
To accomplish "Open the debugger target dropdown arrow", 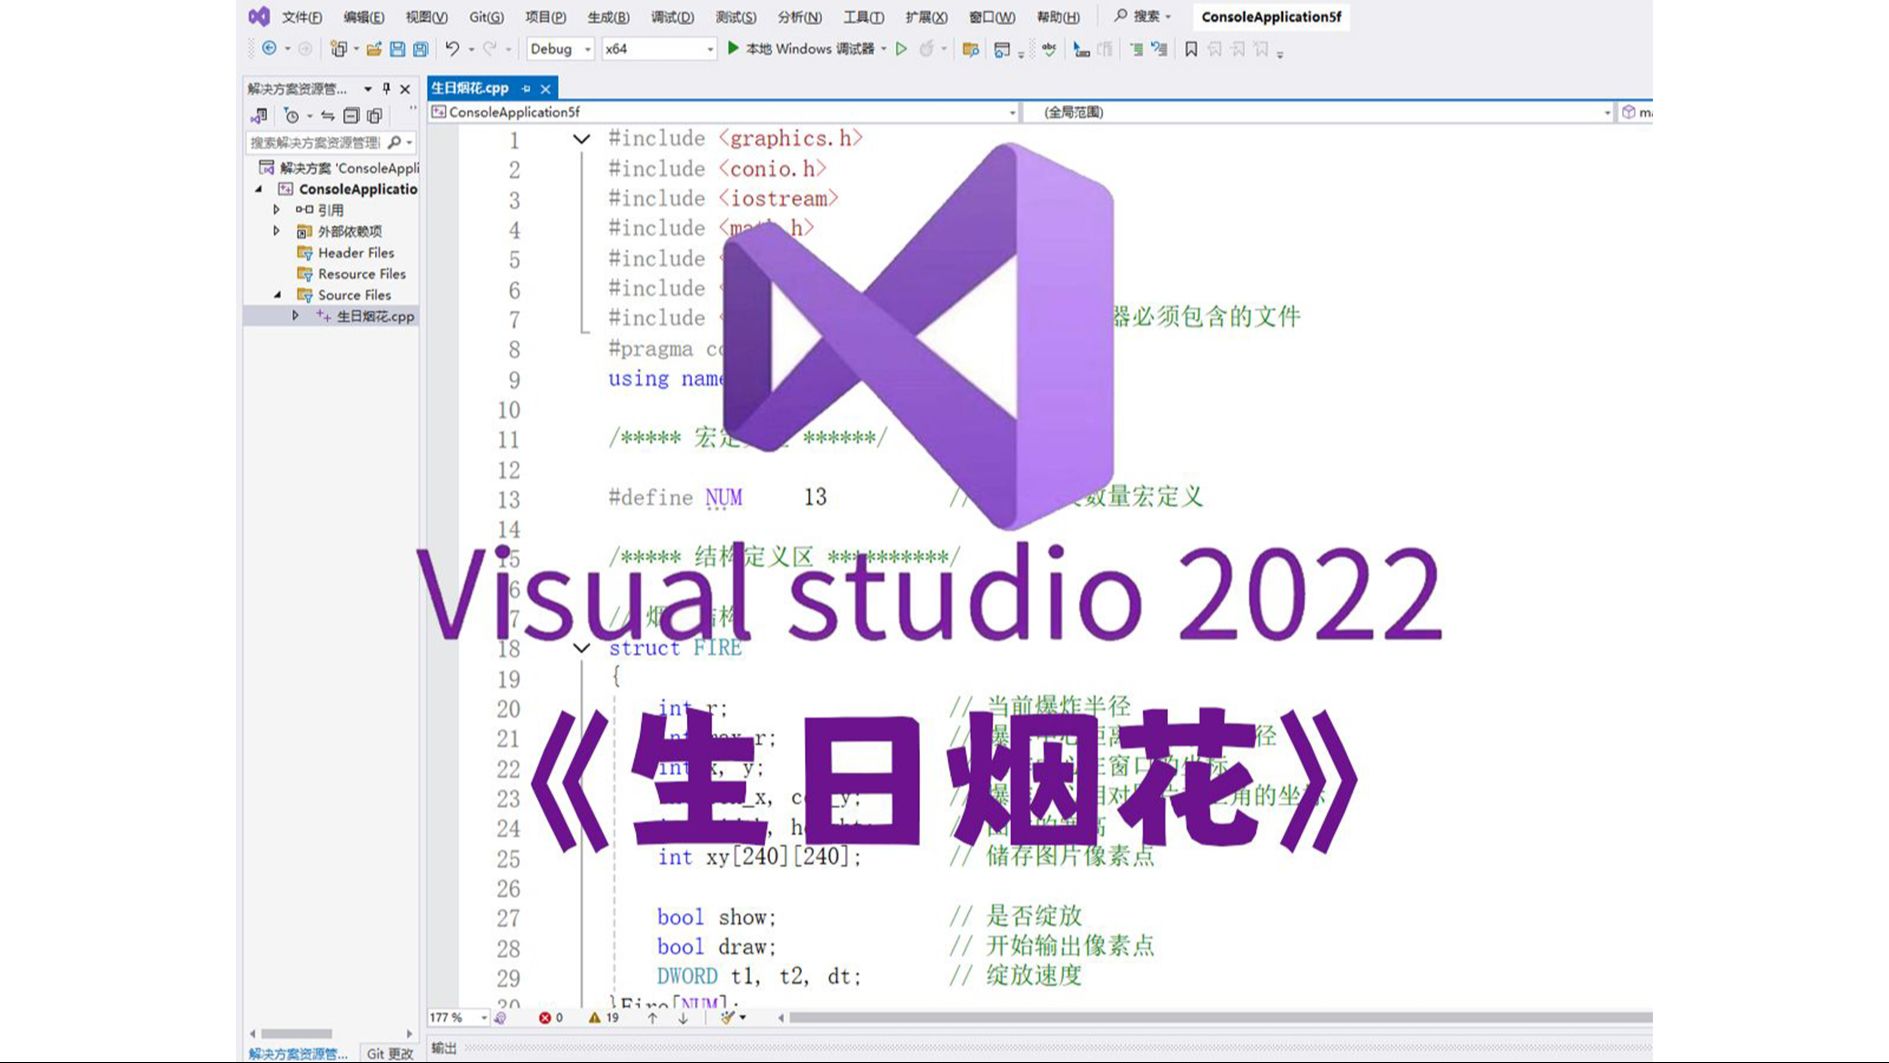I will click(884, 48).
